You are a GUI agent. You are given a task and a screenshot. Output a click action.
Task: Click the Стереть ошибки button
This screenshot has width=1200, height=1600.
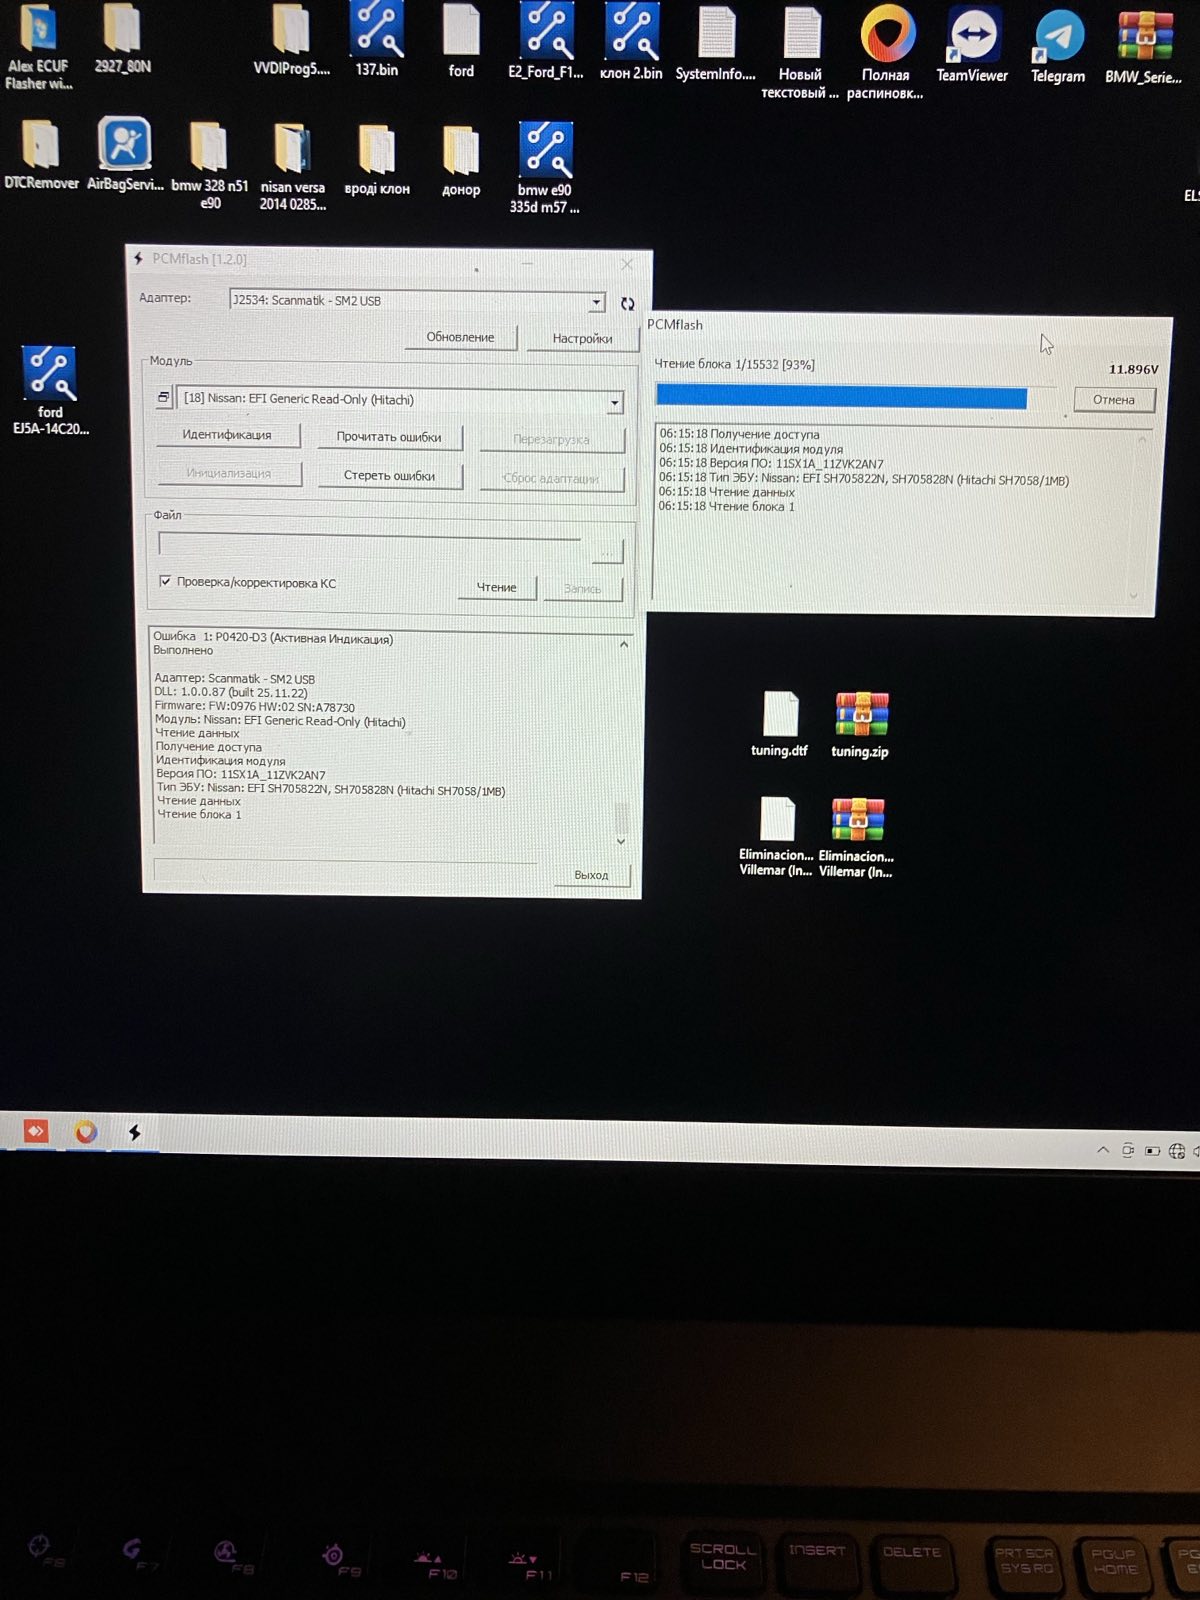pos(389,475)
